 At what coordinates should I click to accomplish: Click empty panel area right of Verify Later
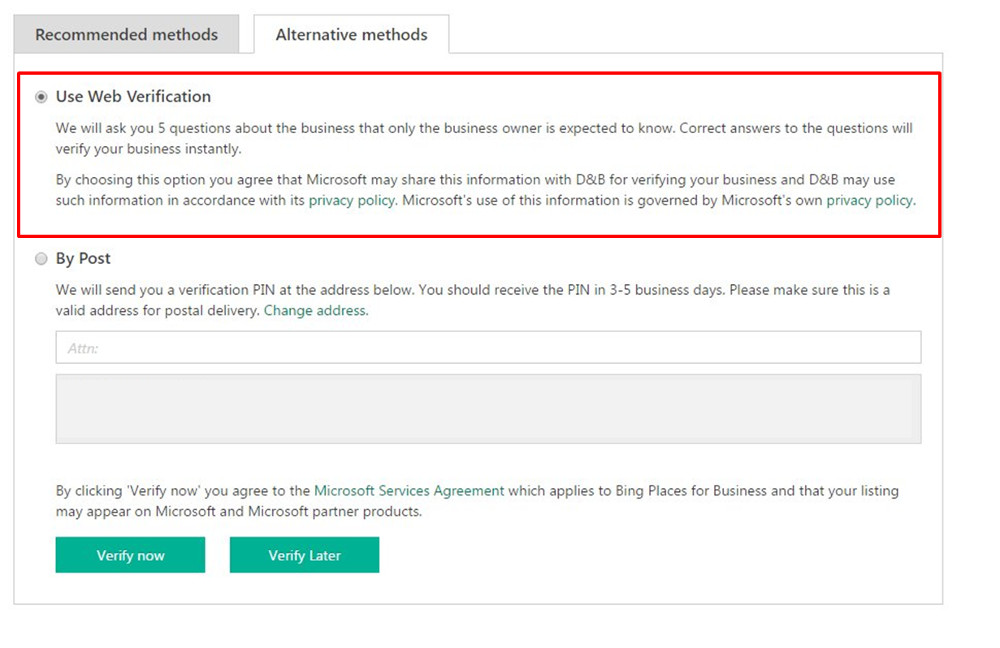[x=650, y=555]
